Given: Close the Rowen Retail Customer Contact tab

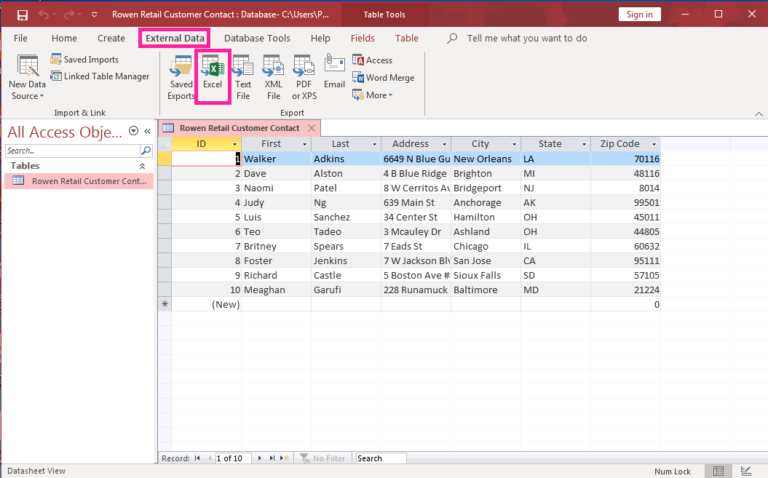Looking at the screenshot, I should click(x=312, y=128).
